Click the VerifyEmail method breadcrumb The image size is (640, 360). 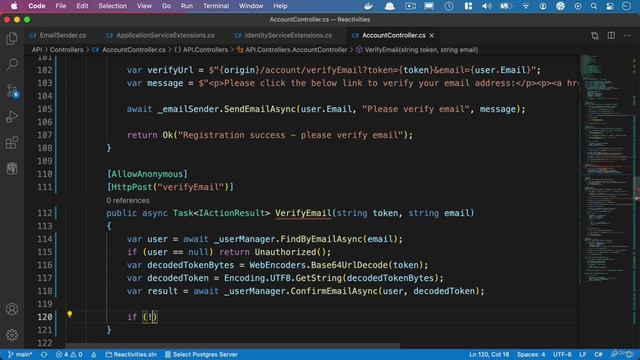pyautogui.click(x=417, y=50)
